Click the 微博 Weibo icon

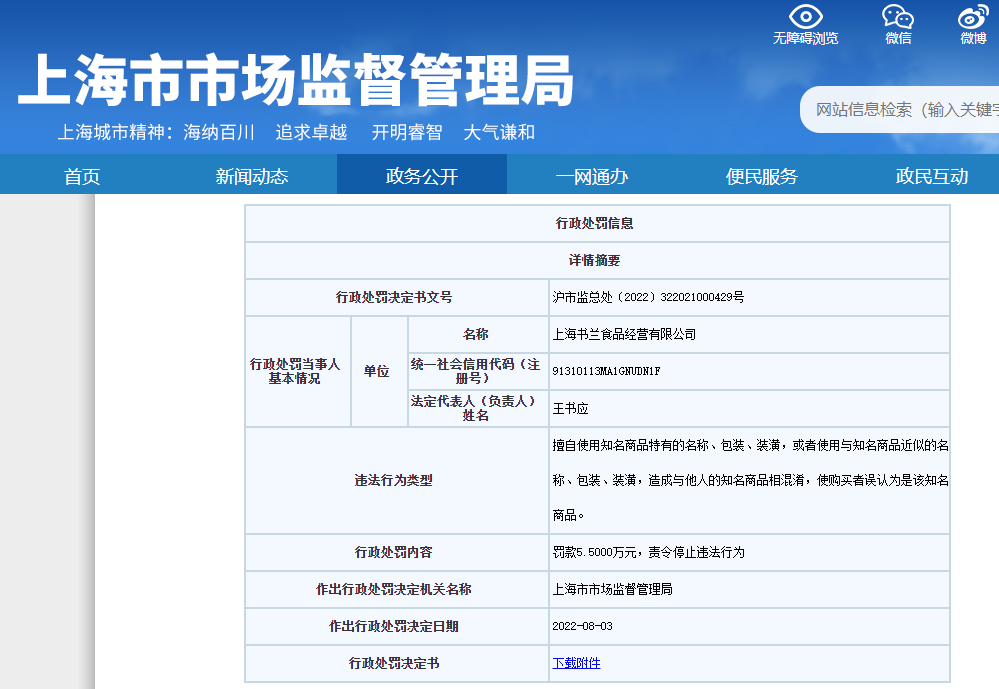(972, 18)
